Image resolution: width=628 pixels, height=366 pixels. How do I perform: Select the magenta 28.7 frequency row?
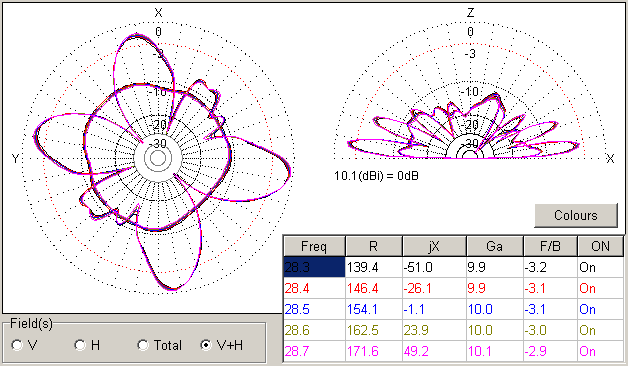click(x=454, y=351)
